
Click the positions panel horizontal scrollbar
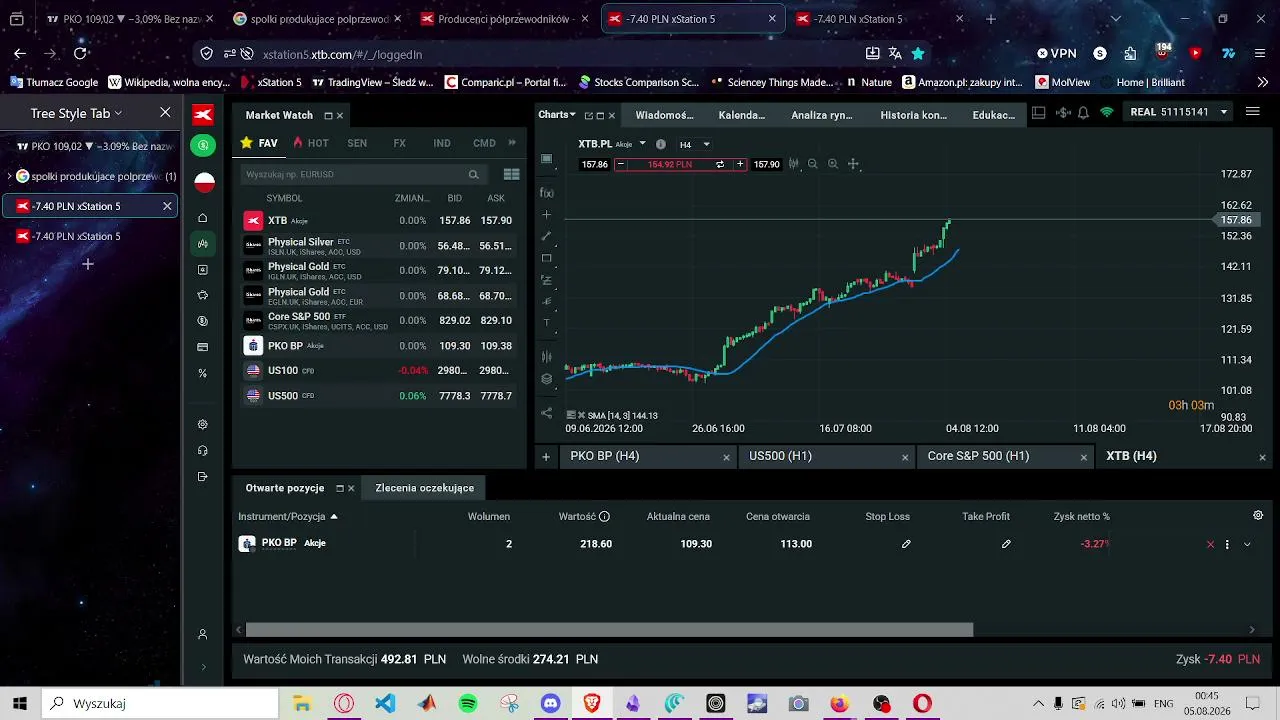point(609,630)
